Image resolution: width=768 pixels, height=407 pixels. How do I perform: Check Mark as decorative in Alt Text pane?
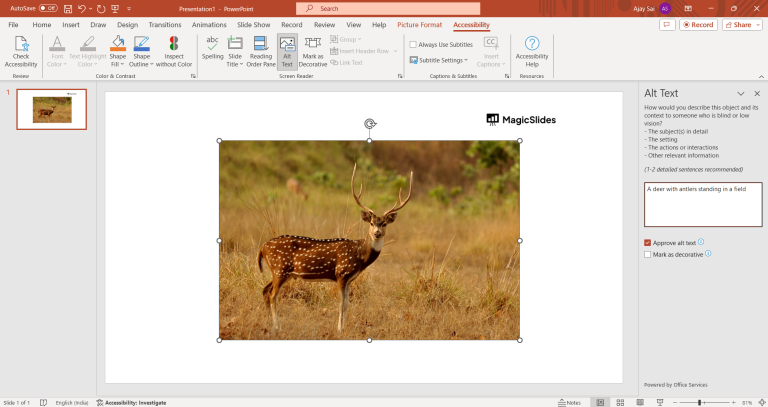click(x=648, y=255)
